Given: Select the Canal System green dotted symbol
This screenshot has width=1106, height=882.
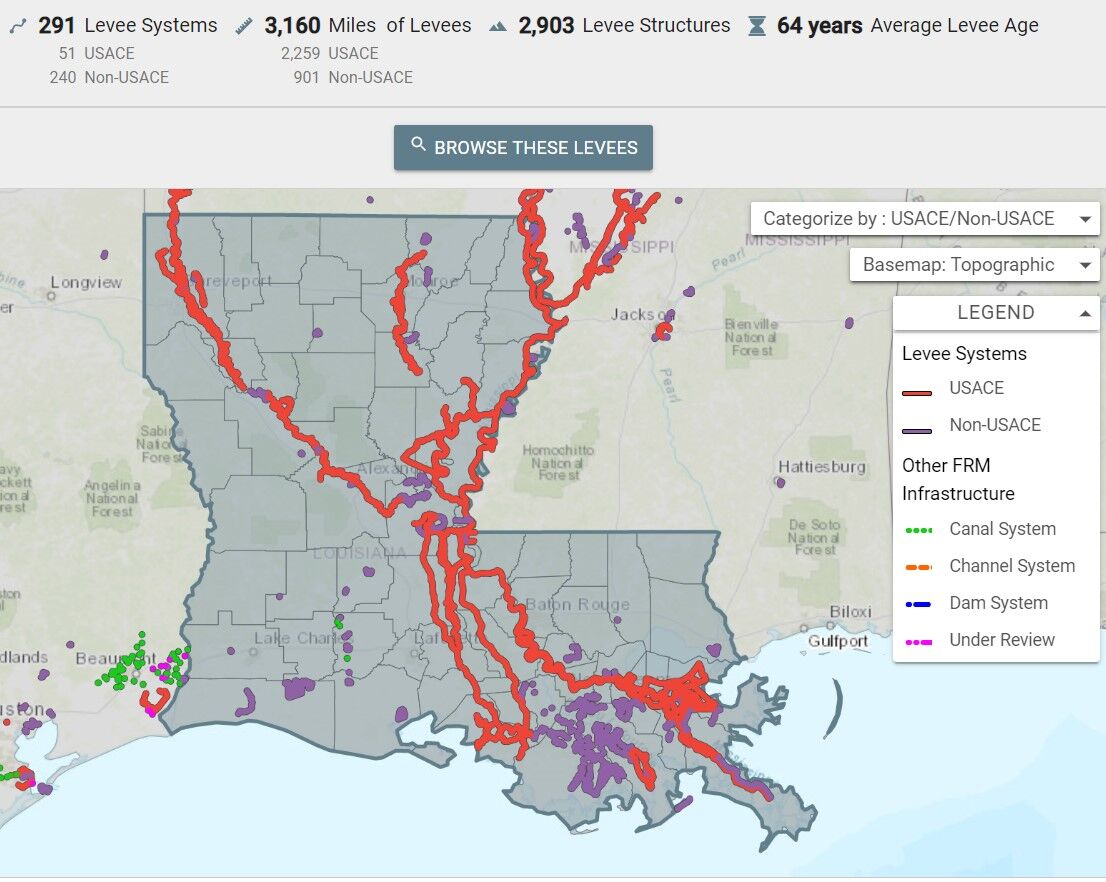Looking at the screenshot, I should tap(919, 529).
